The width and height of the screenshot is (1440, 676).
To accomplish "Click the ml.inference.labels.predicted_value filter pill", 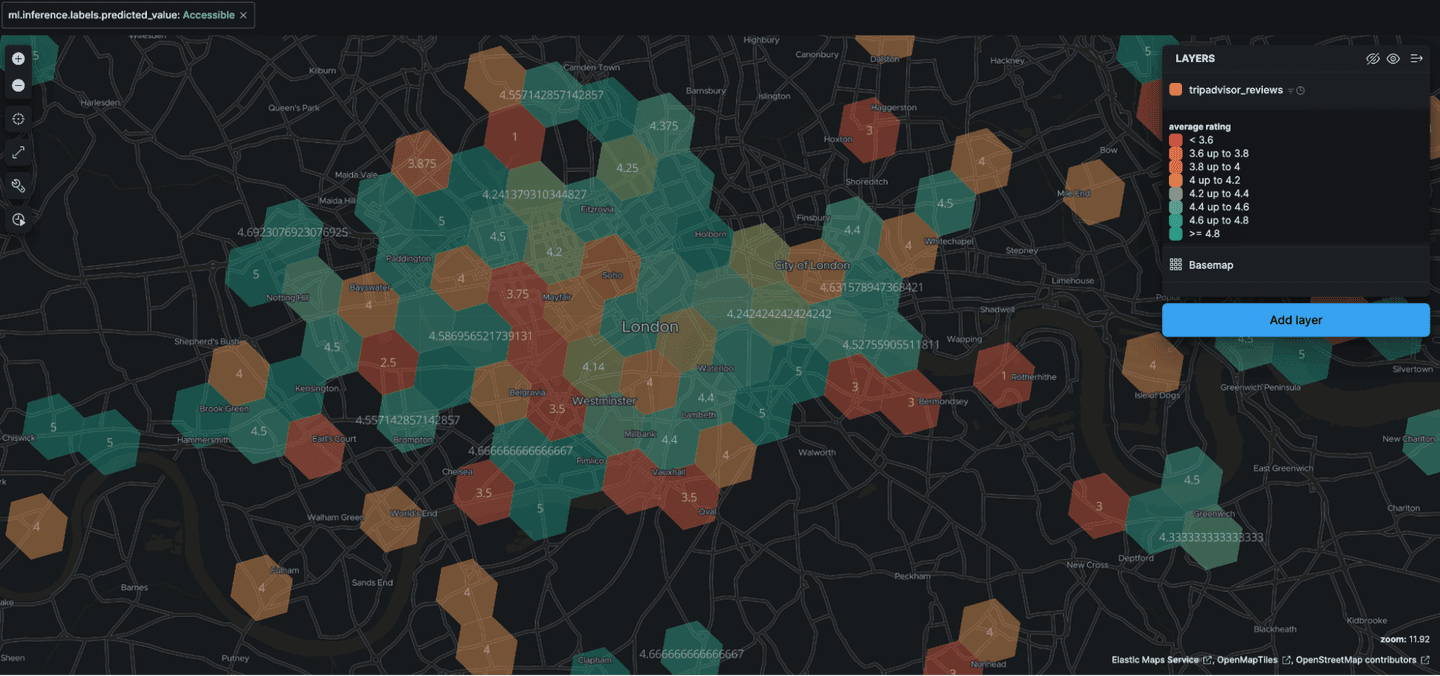I will 120,15.
